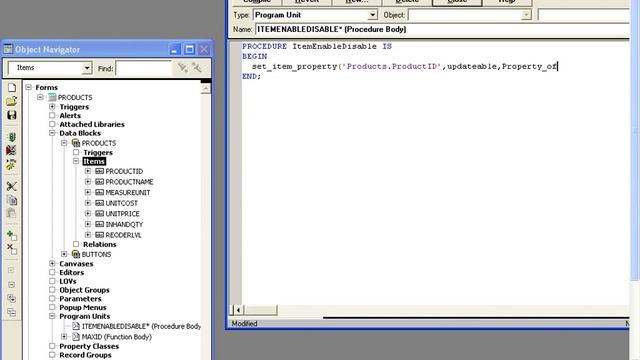Expand the MEASUREUNIT item node
The width and height of the screenshot is (640, 360).
pos(88,192)
